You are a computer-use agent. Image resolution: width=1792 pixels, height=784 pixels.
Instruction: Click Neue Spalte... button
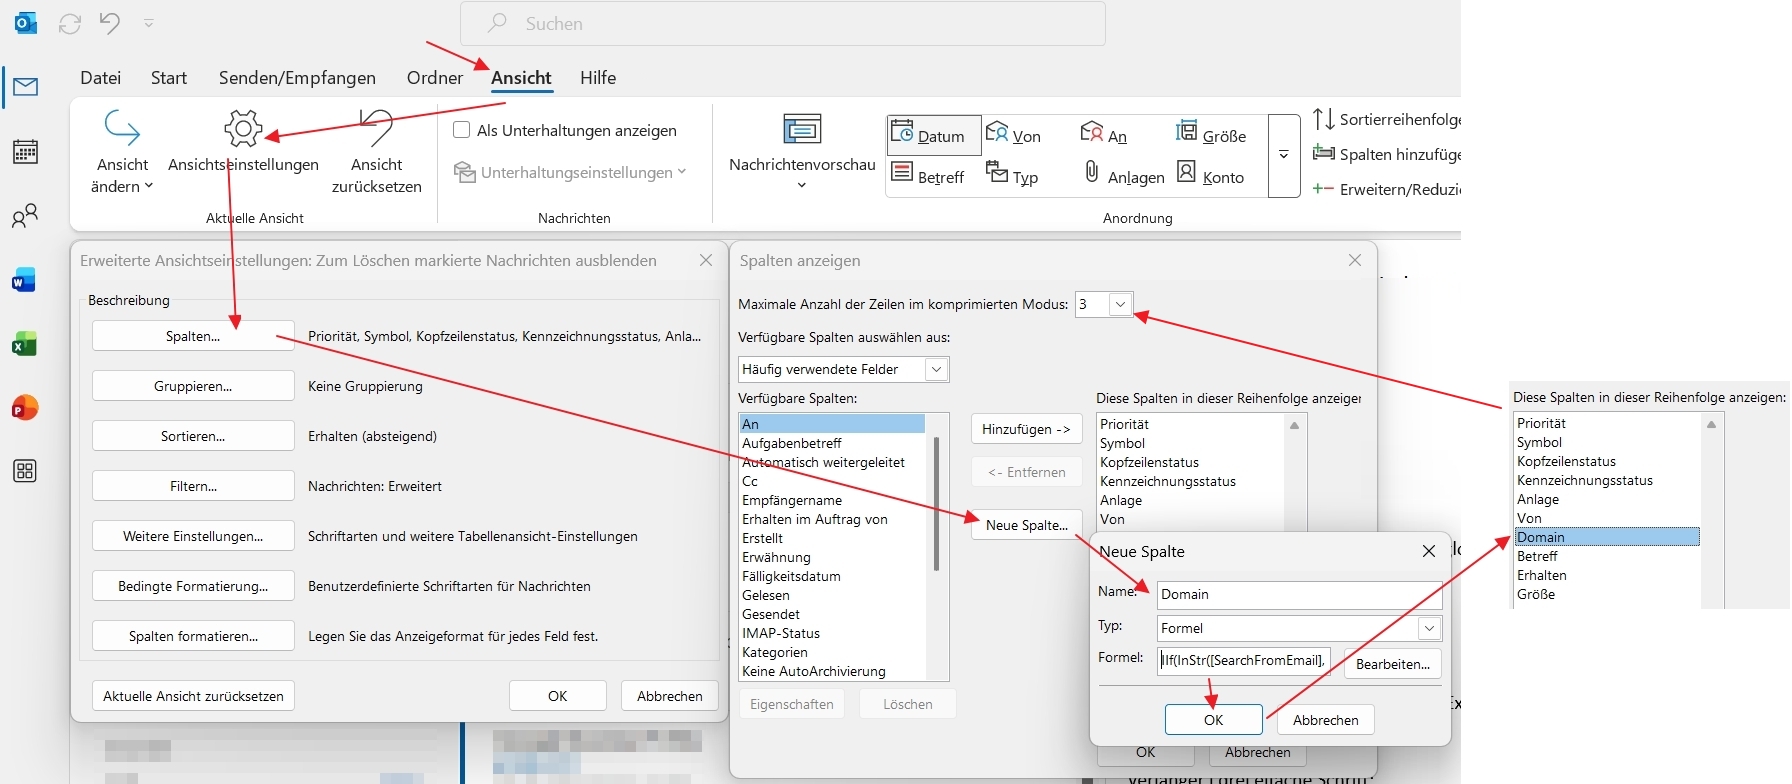click(x=1026, y=525)
